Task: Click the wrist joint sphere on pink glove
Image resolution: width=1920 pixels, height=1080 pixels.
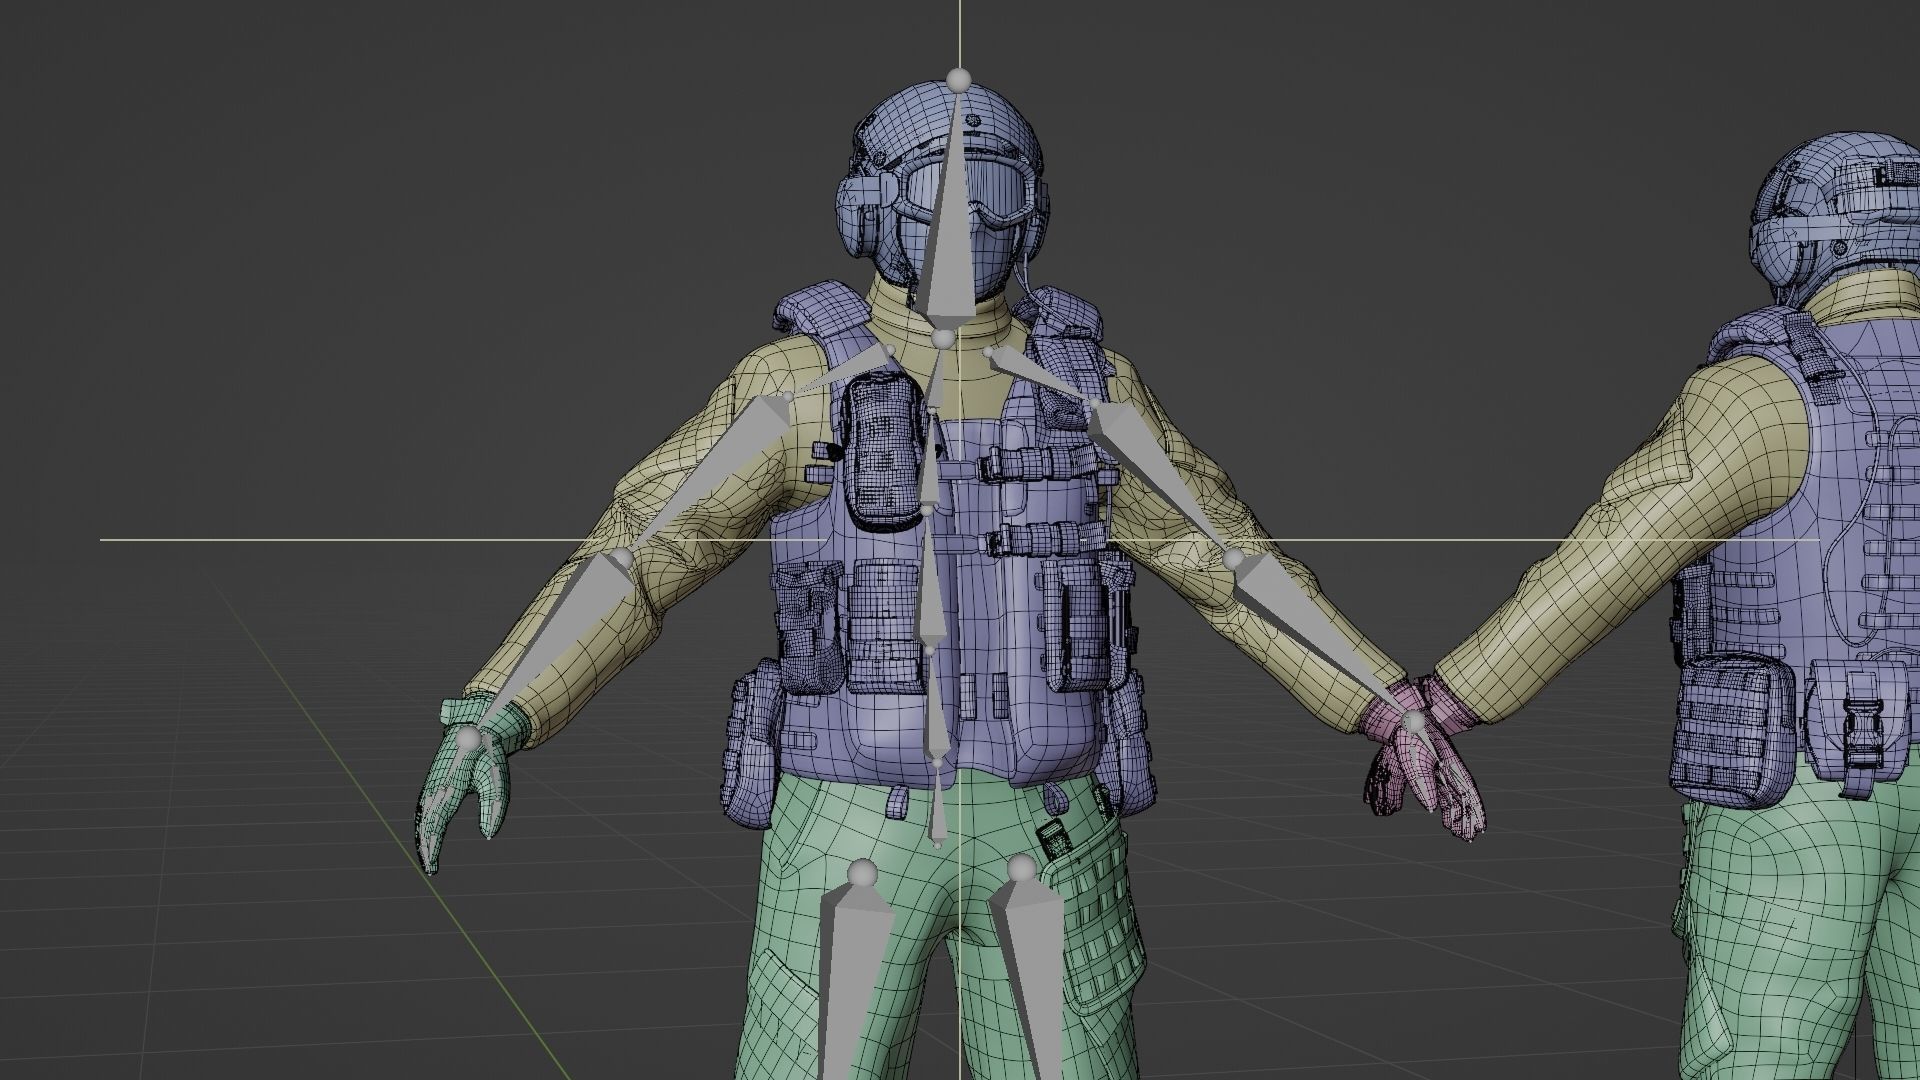Action: coord(1414,721)
